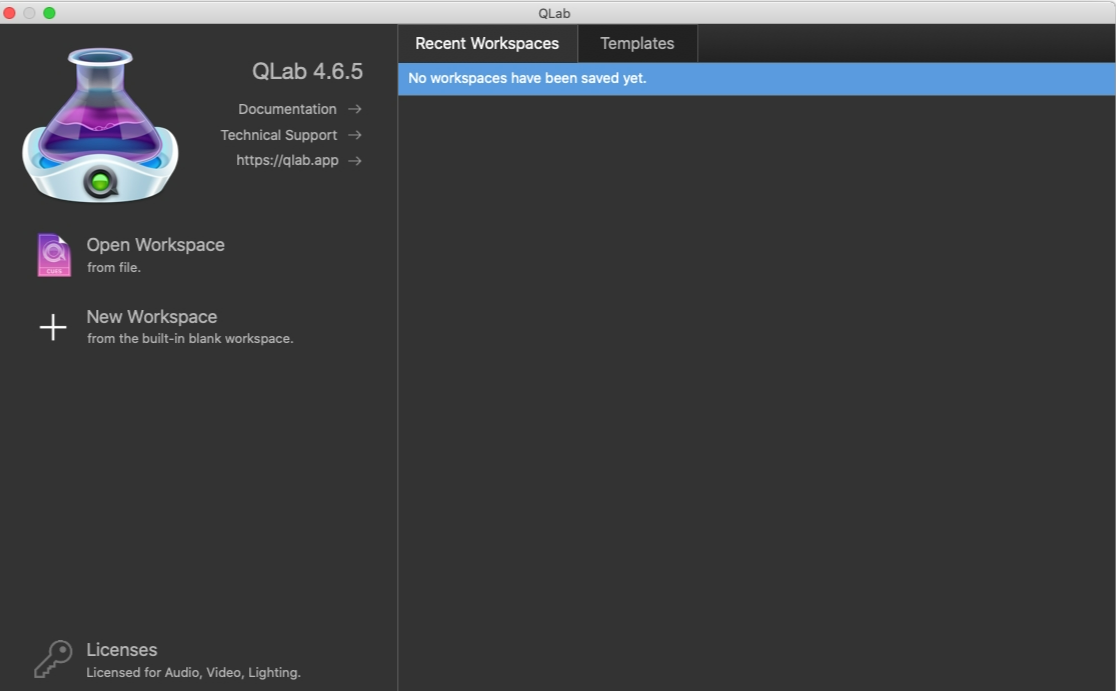Click the Open Workspace file icon
The width and height of the screenshot is (1116, 691).
(x=54, y=255)
